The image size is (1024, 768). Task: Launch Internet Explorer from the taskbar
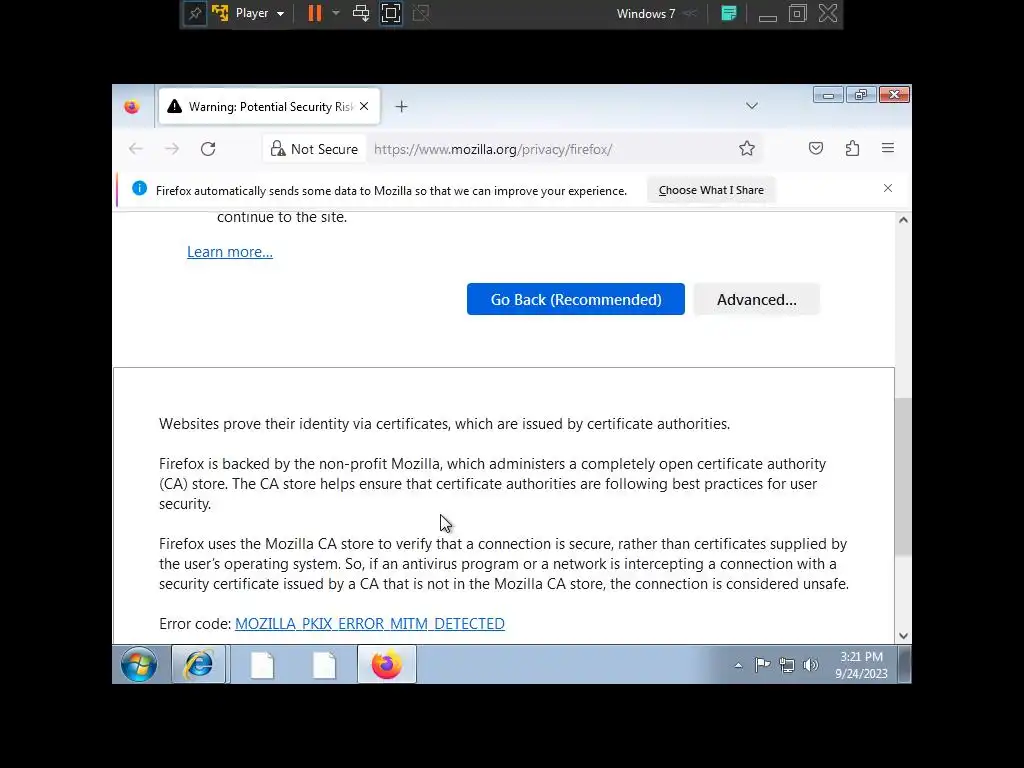coord(199,665)
